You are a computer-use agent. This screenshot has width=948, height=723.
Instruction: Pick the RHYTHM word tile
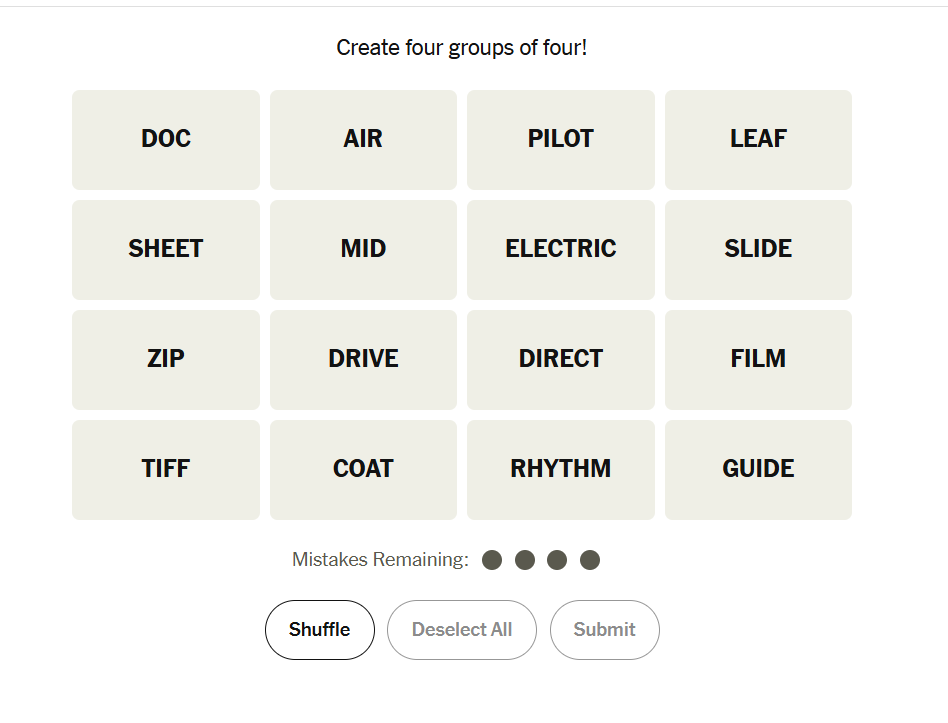coord(561,470)
